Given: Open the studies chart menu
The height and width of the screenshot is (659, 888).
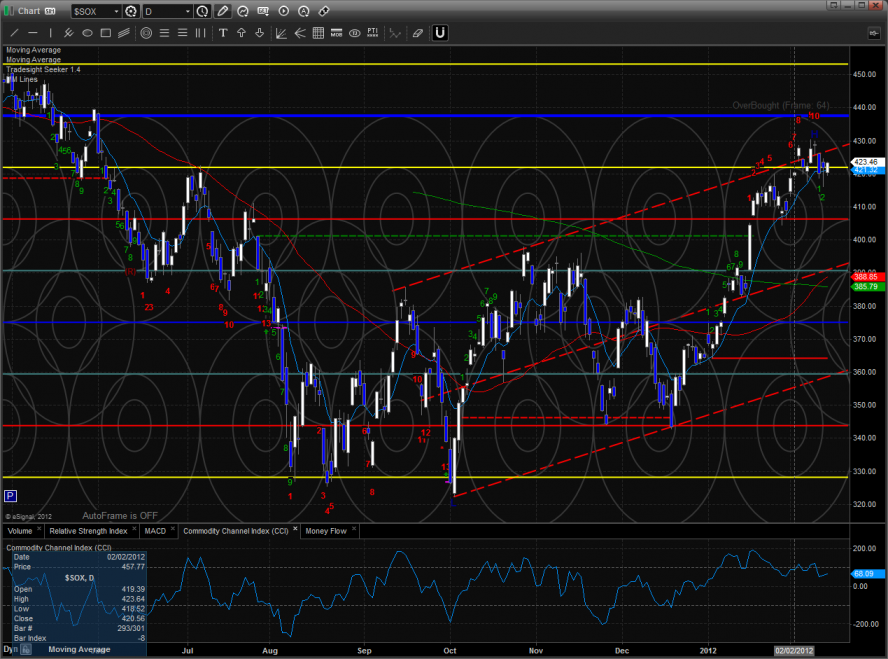Looking at the screenshot, I should 243,11.
